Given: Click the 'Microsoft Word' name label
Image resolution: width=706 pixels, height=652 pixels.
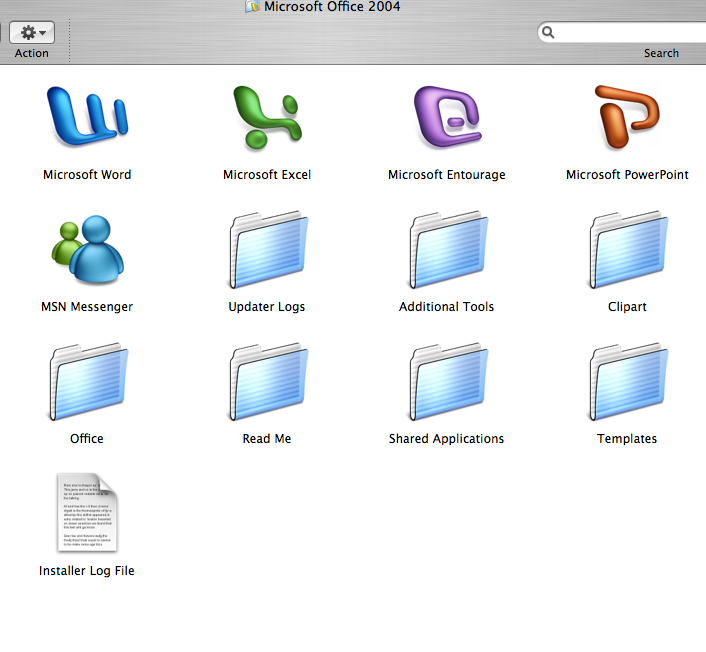Looking at the screenshot, I should pos(87,175).
